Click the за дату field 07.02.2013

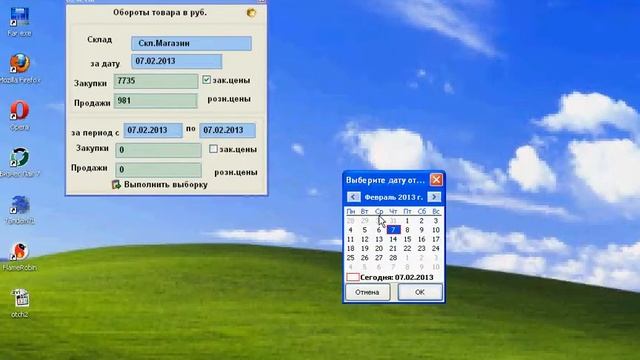[x=177, y=61]
